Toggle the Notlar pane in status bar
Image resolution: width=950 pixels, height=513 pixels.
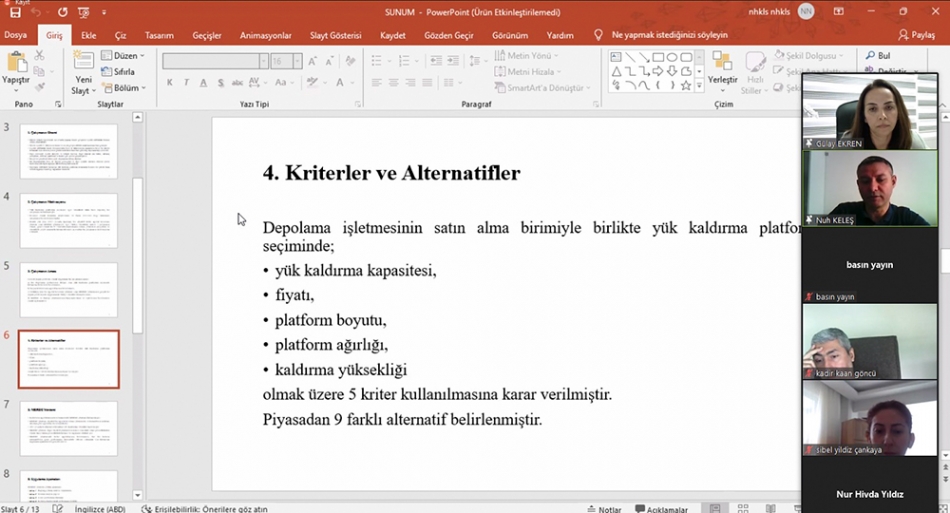click(x=604, y=508)
